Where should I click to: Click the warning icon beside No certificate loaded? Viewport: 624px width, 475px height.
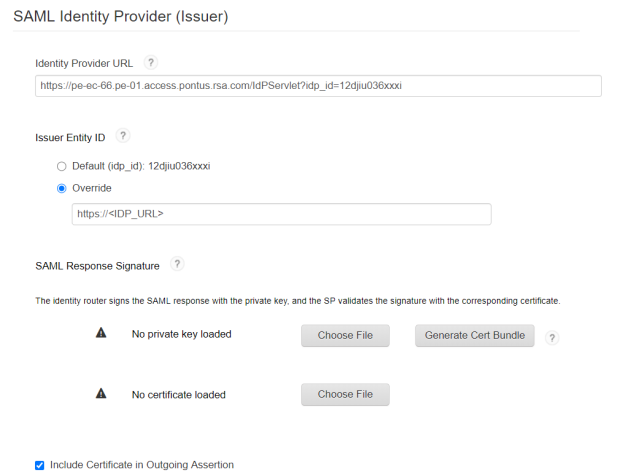point(100,394)
